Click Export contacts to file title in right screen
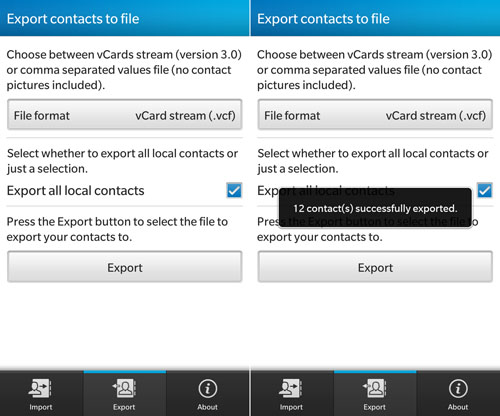 323,19
